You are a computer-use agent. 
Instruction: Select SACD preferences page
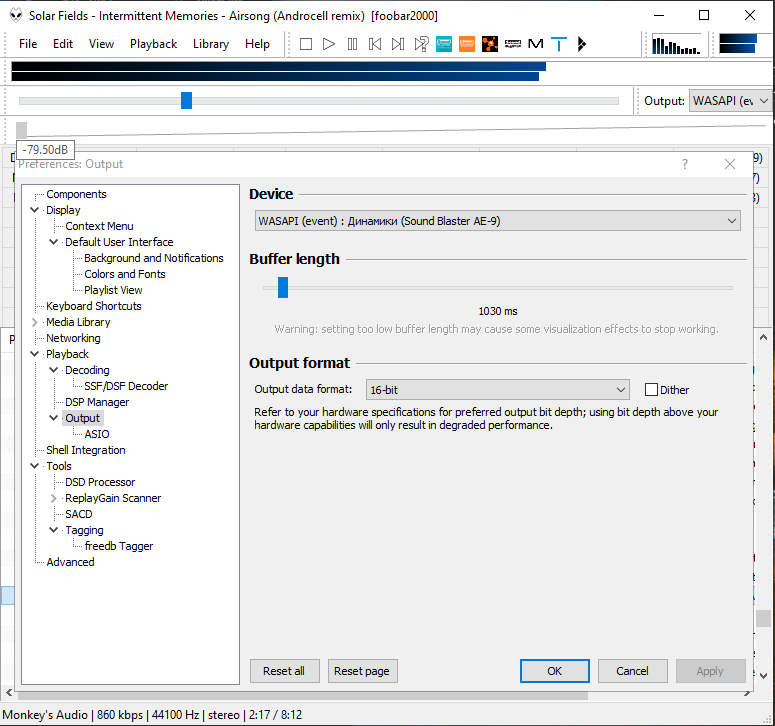(x=79, y=514)
